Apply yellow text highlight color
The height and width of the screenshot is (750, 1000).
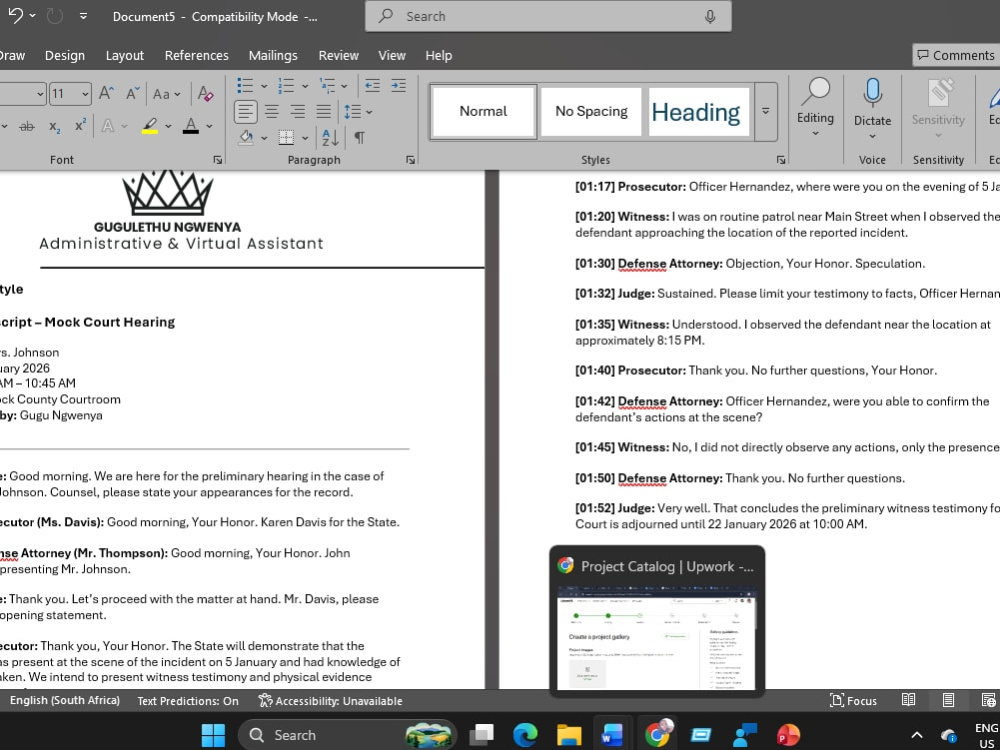pyautogui.click(x=150, y=126)
